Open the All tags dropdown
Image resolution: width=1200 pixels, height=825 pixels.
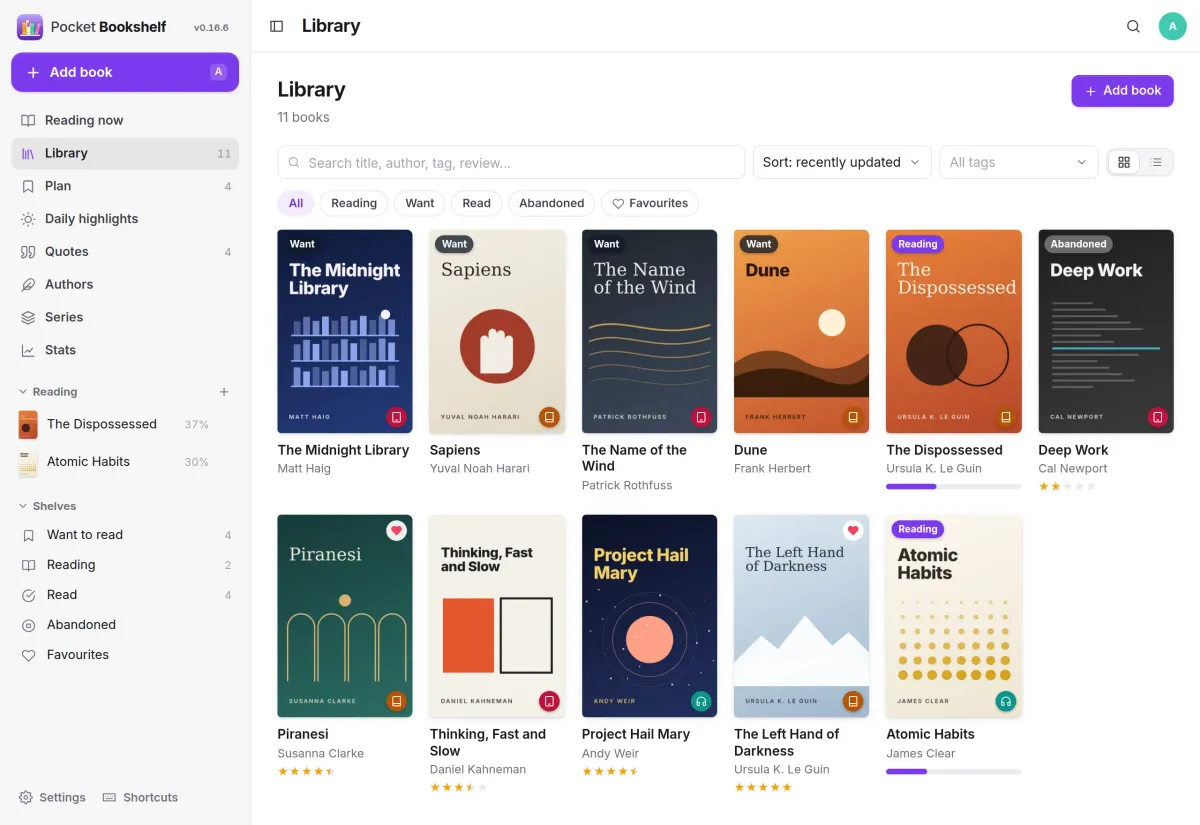pyautogui.click(x=1019, y=162)
